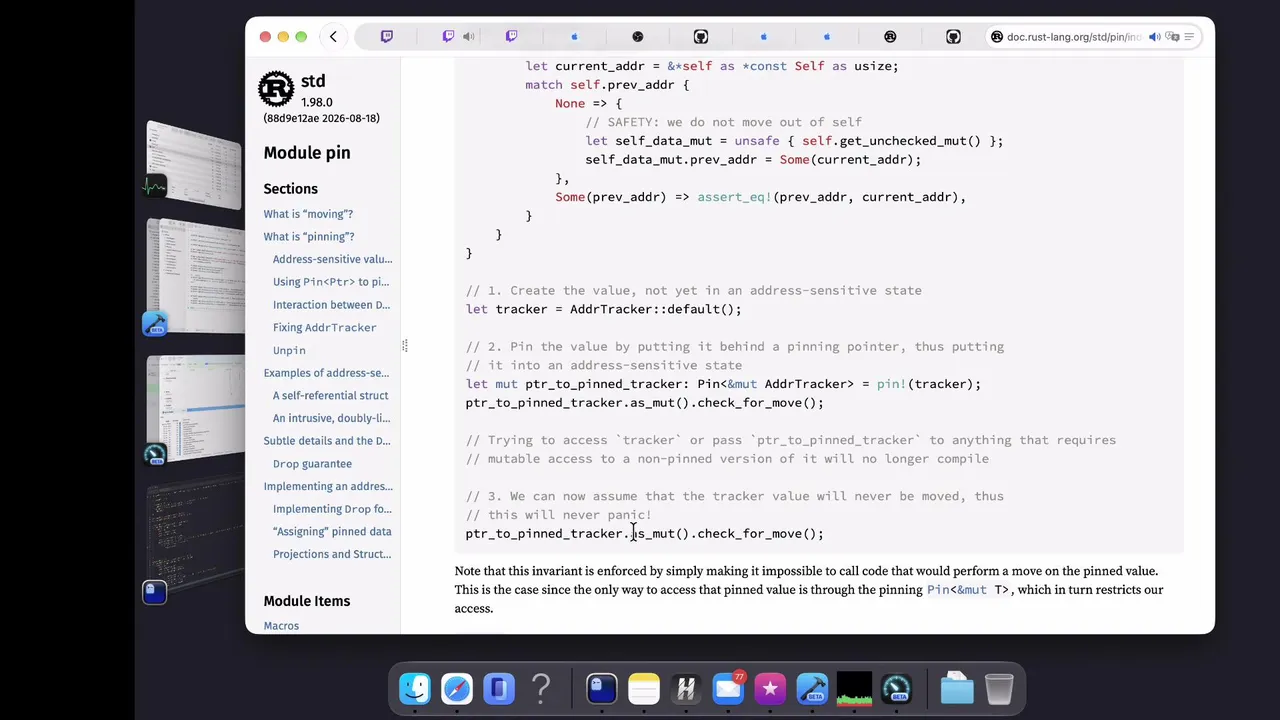Go back with the Safari back arrow
The width and height of the screenshot is (1280, 720).
[333, 37]
